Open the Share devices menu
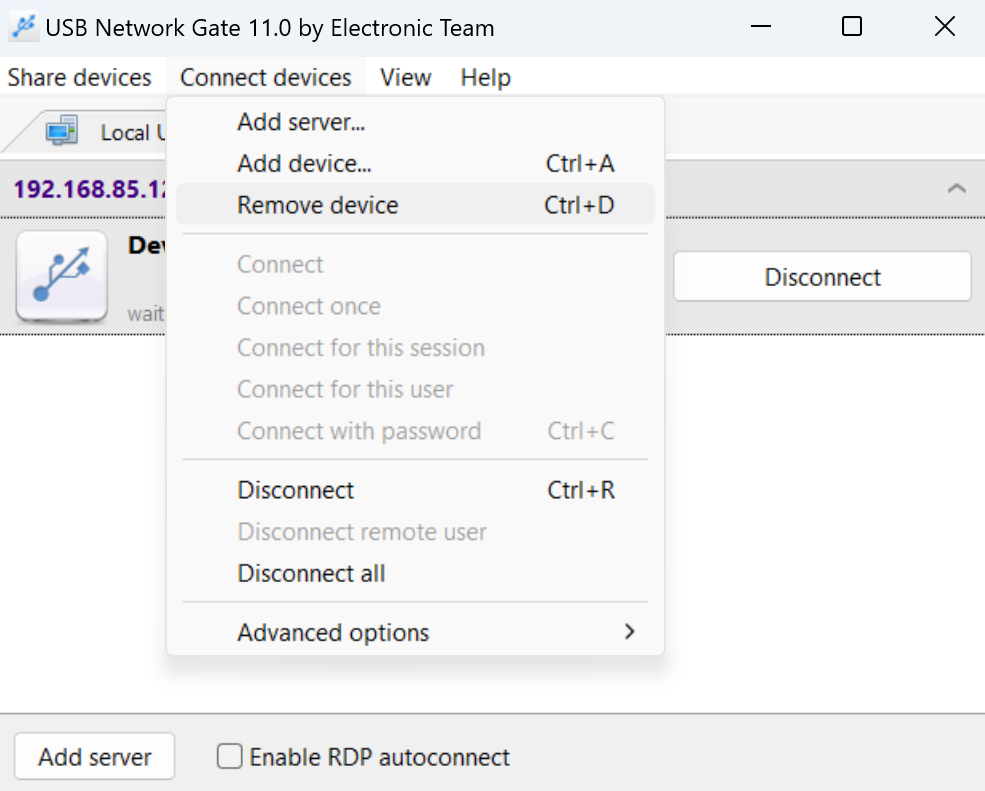Viewport: 985px width, 791px height. (x=80, y=77)
